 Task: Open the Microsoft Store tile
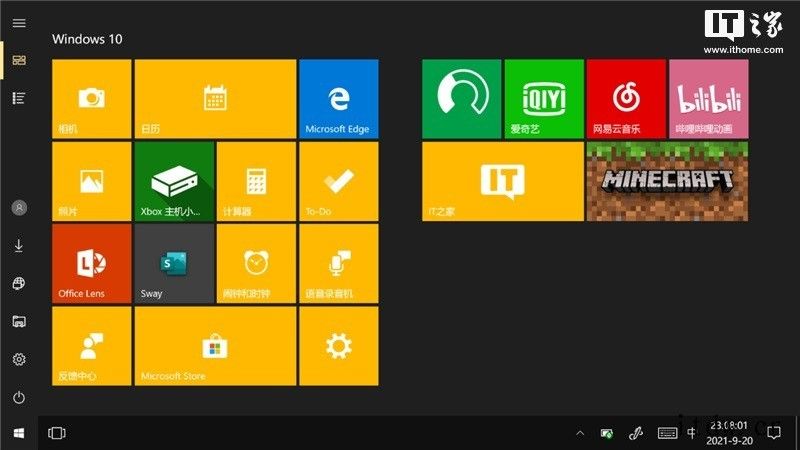tap(215, 346)
